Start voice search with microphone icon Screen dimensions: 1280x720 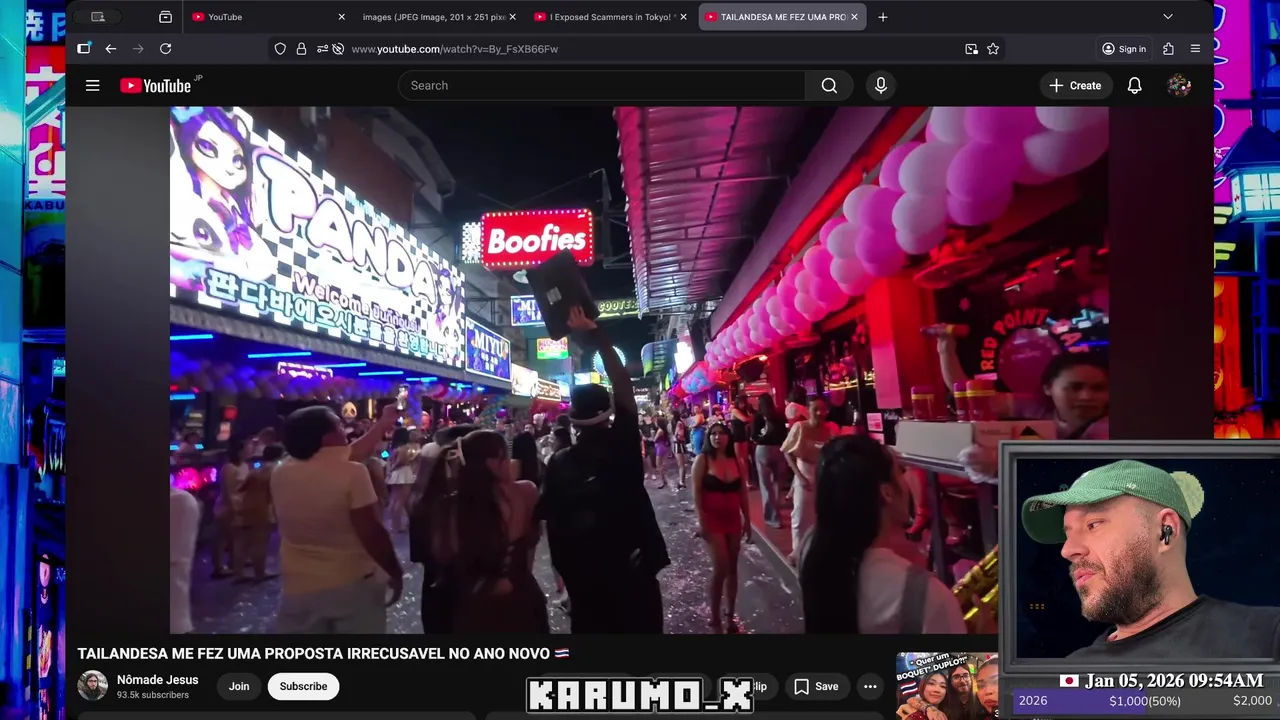[881, 86]
